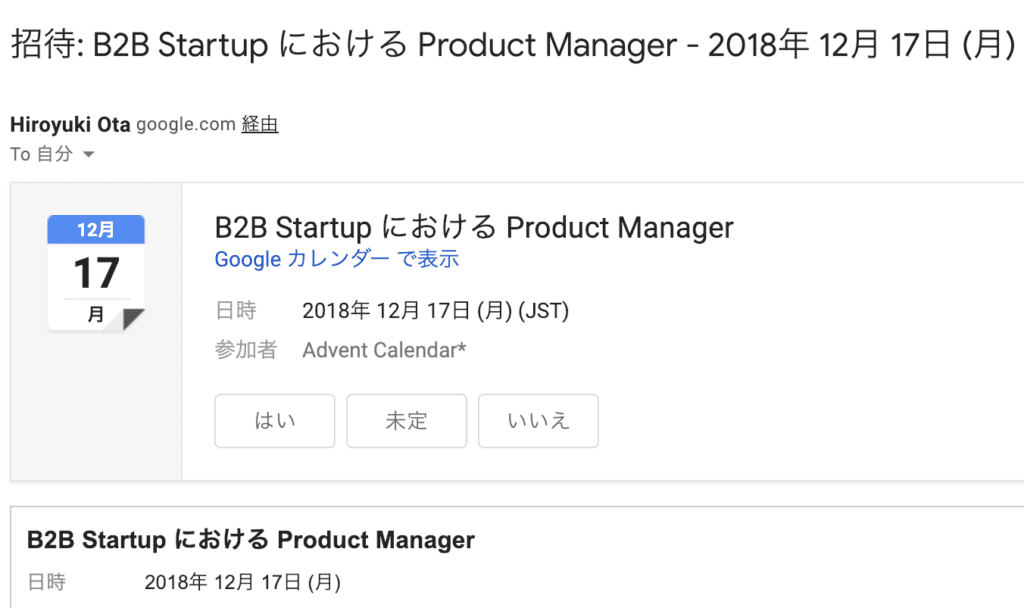Click the 経由 underlined link
This screenshot has height=608, width=1024.
(x=260, y=124)
